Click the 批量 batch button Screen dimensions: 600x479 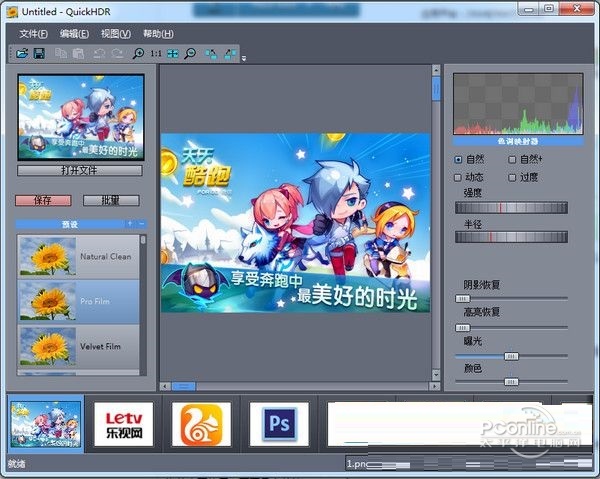[111, 200]
